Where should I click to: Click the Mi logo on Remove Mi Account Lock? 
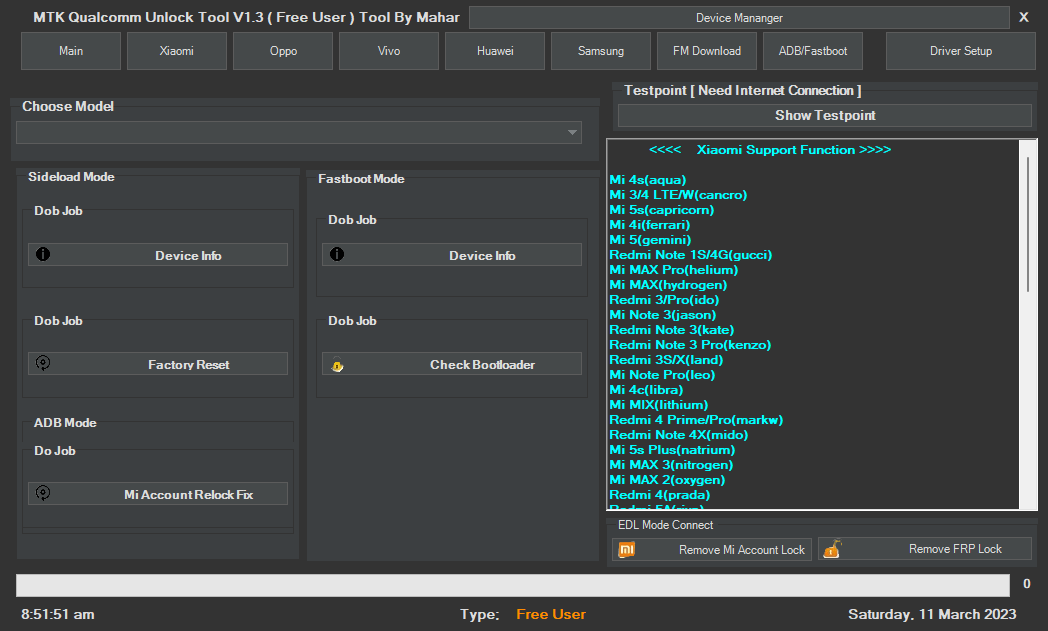(627, 548)
